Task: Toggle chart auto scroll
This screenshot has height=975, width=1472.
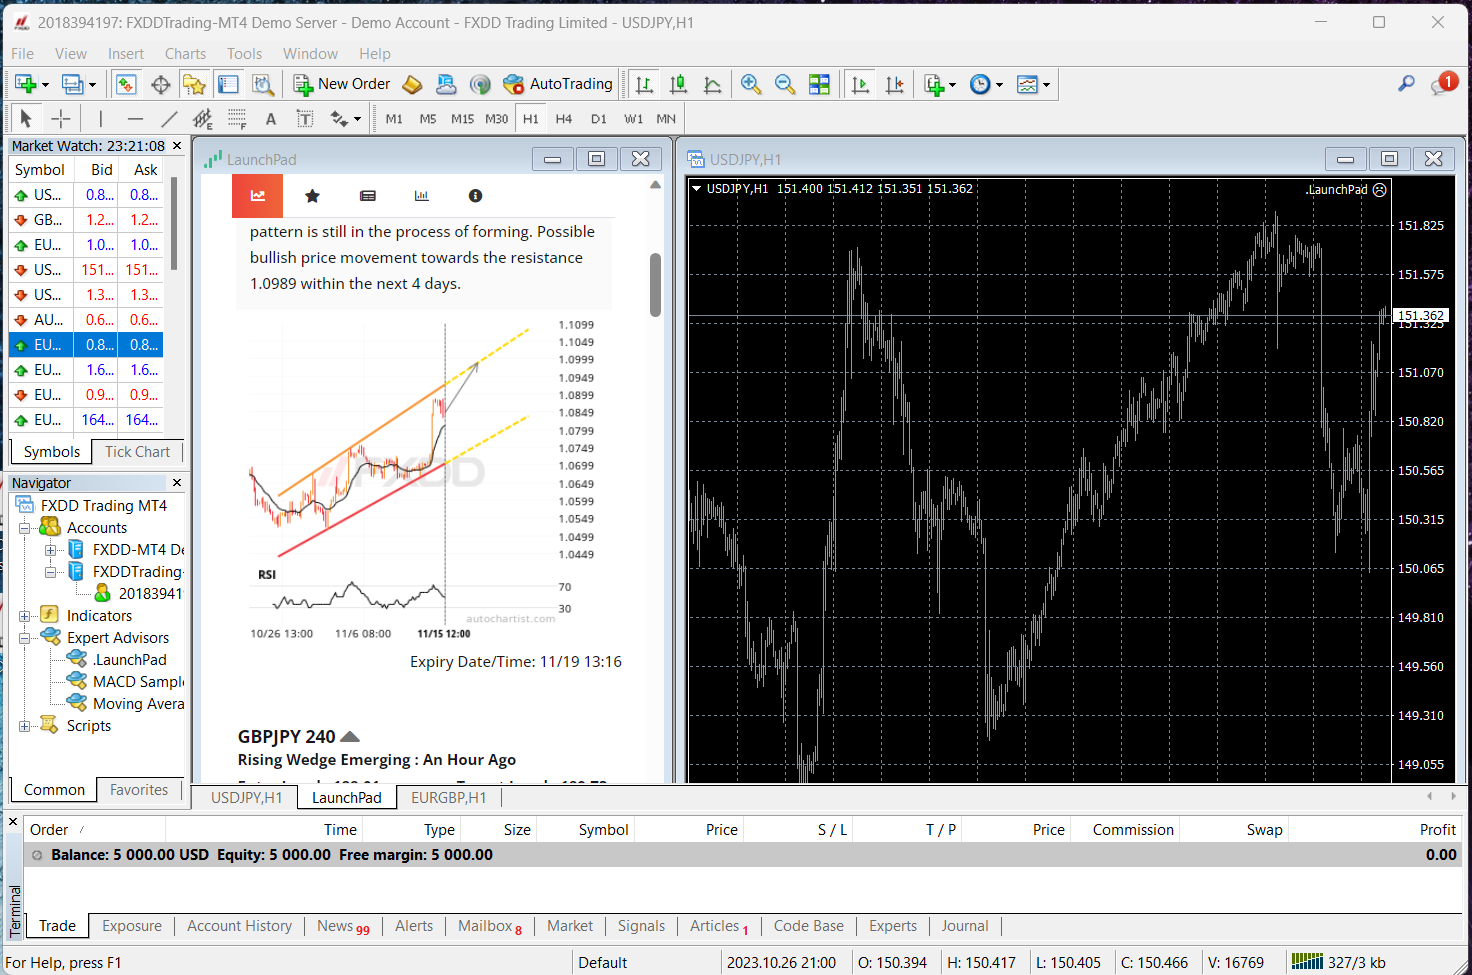Action: point(860,85)
